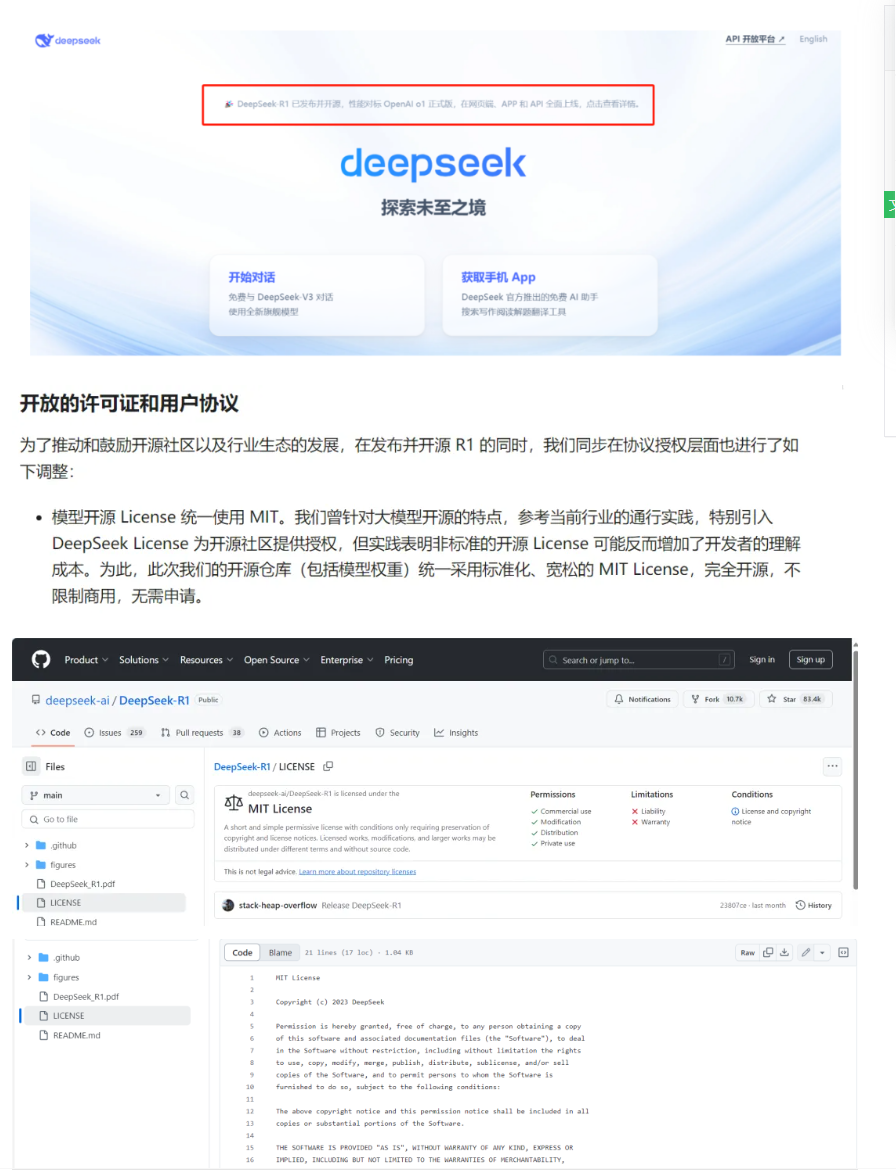Open the symbols panel icon at far right
This screenshot has height=1175, width=896.
click(844, 952)
